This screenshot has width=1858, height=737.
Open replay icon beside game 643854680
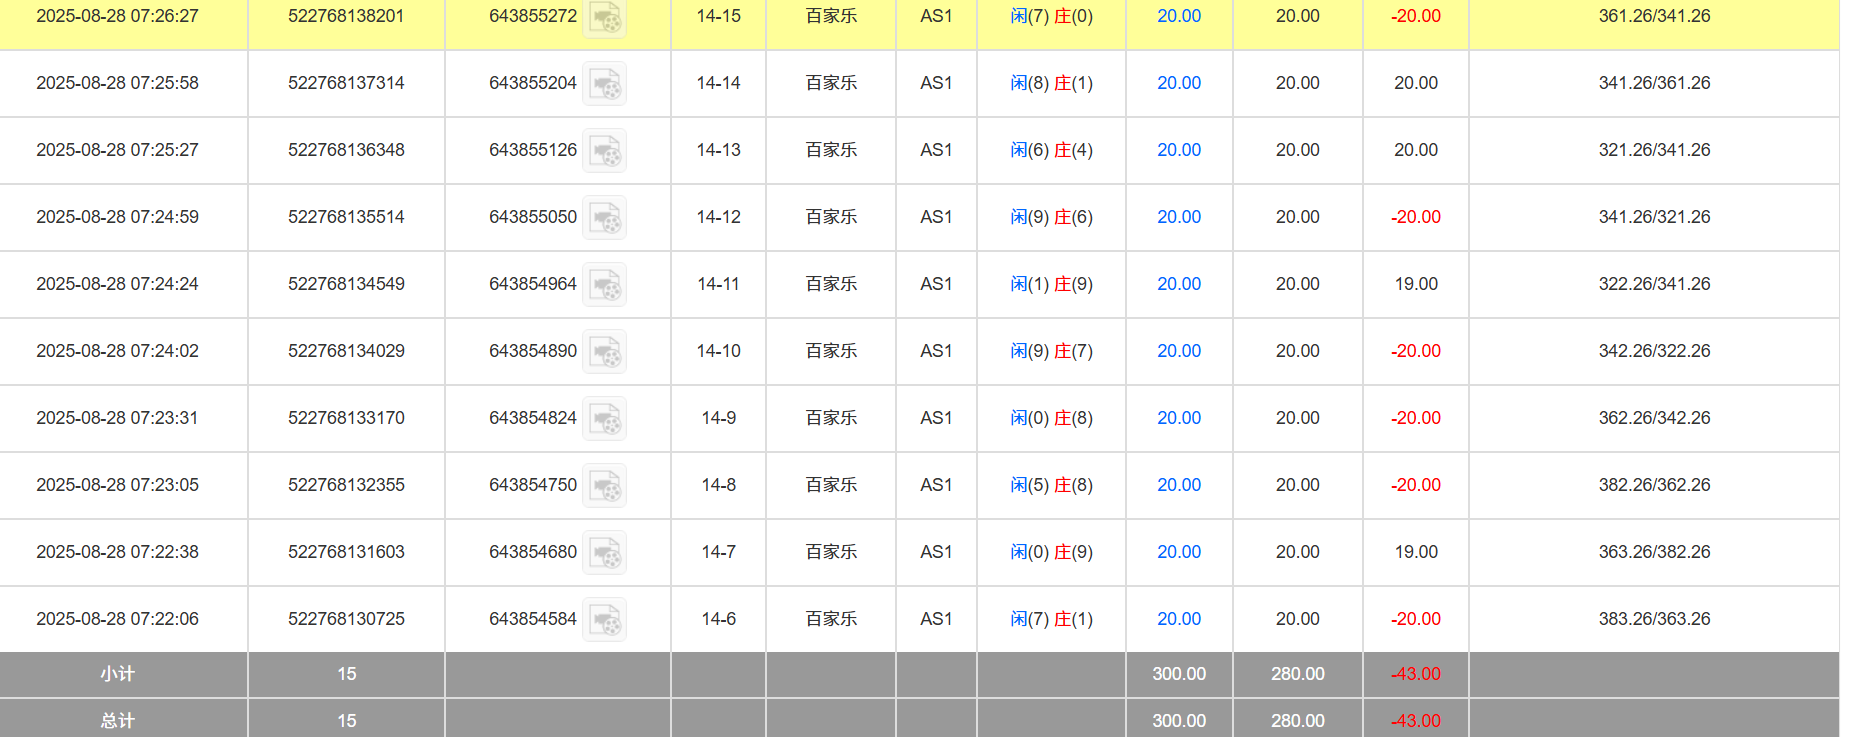coord(604,553)
